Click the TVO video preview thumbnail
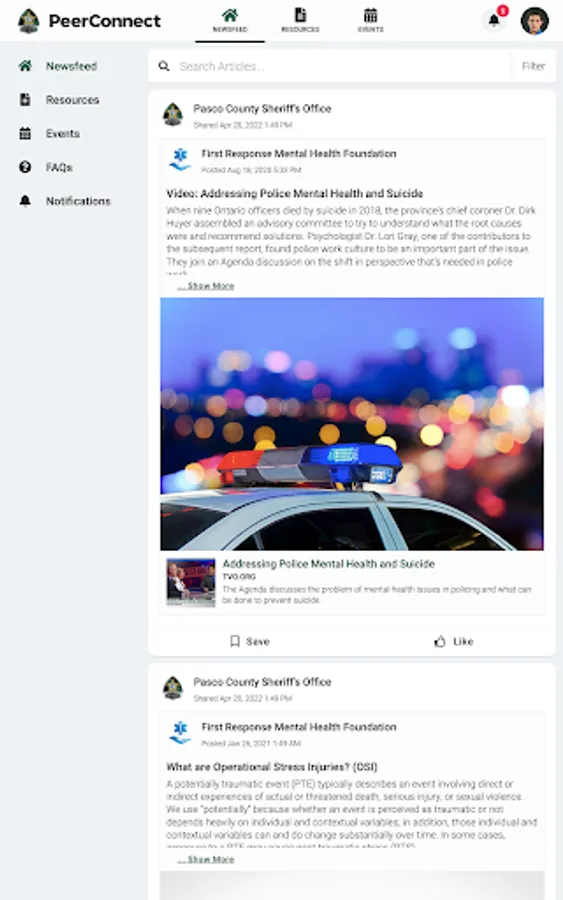Viewport: 563px width, 900px height. pyautogui.click(x=191, y=582)
